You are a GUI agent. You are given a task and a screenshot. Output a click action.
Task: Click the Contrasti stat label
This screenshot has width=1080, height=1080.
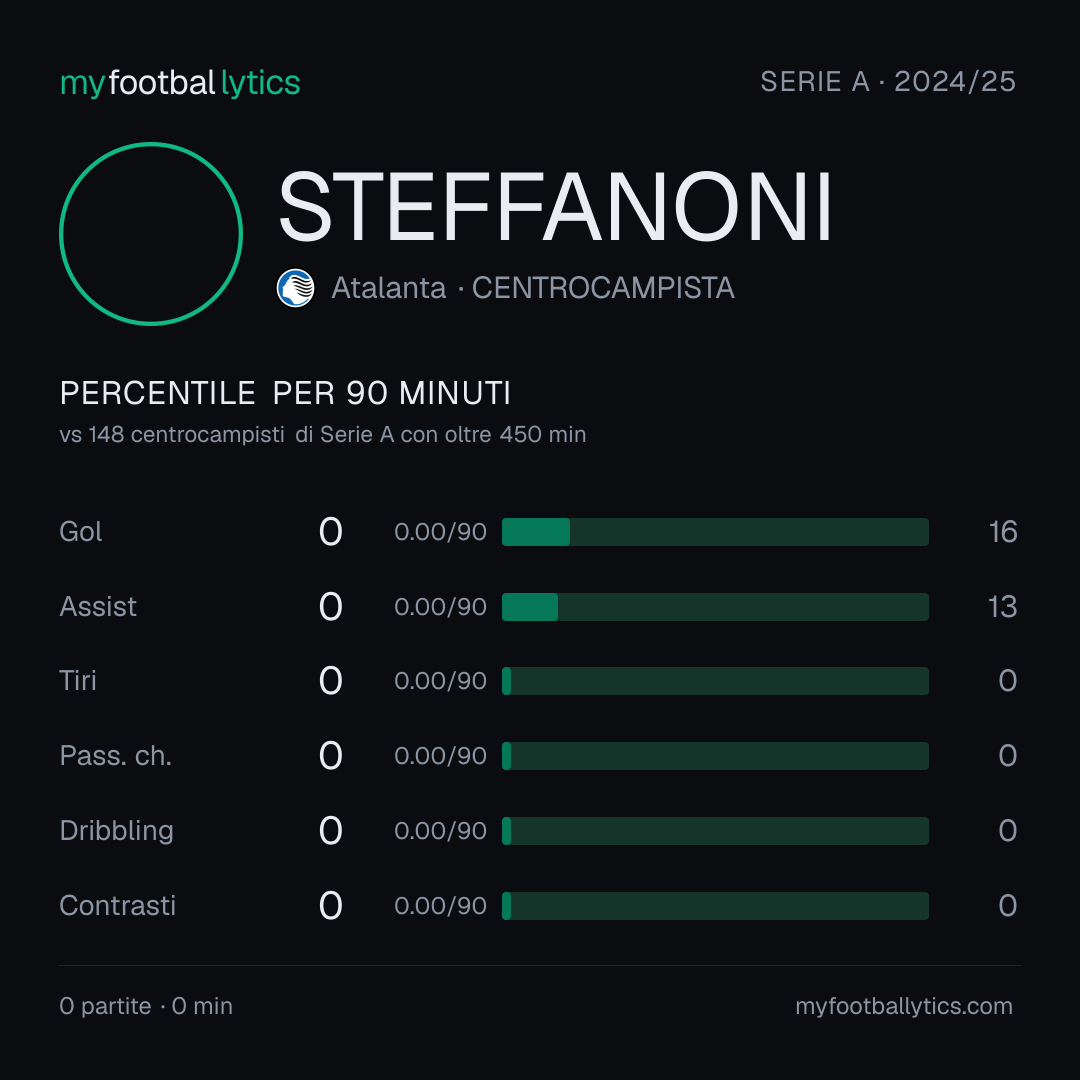coord(118,906)
